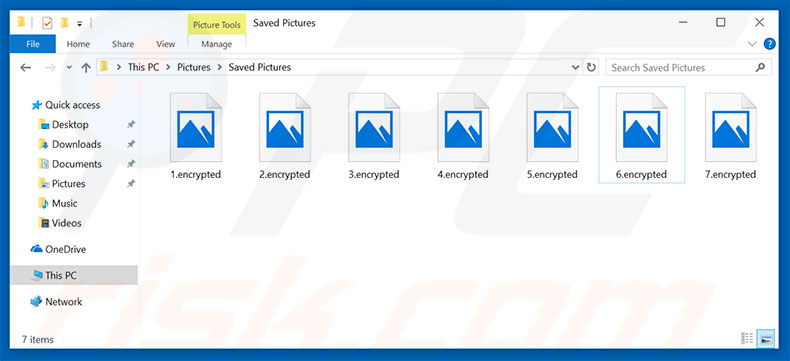The height and width of the screenshot is (361, 790).
Task: Click the search magnifier icon
Action: [760, 67]
